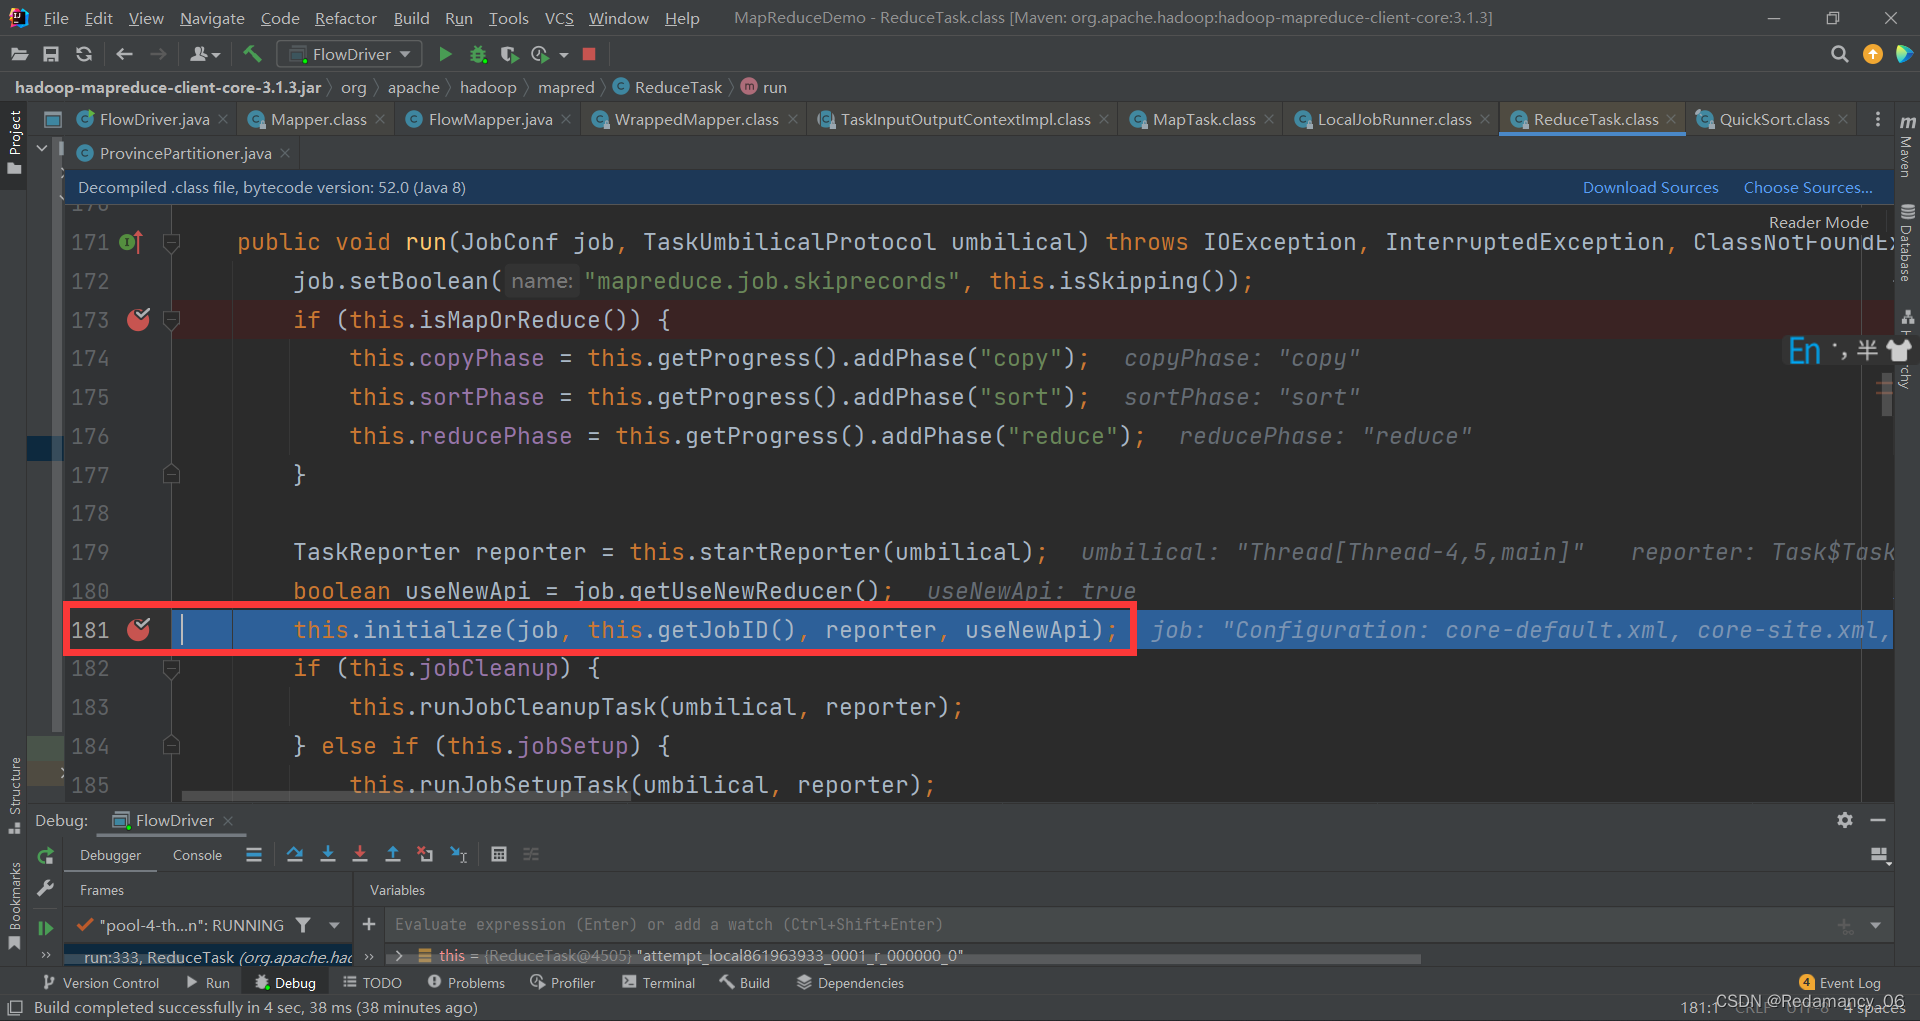The image size is (1920, 1021).
Task: Toggle the Project tool window stripe
Action: (14, 142)
